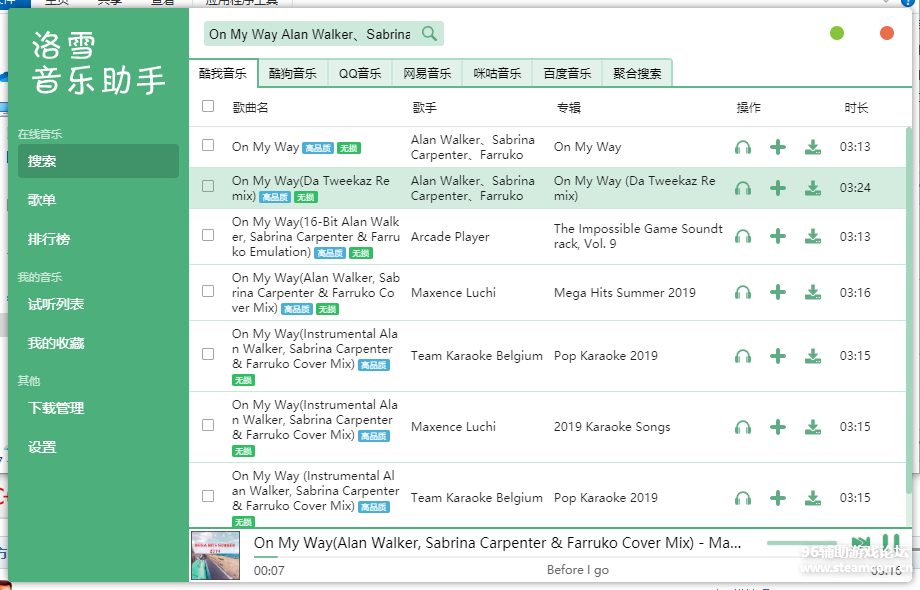Play the first On My Way song
920x590 pixels.
(742, 147)
